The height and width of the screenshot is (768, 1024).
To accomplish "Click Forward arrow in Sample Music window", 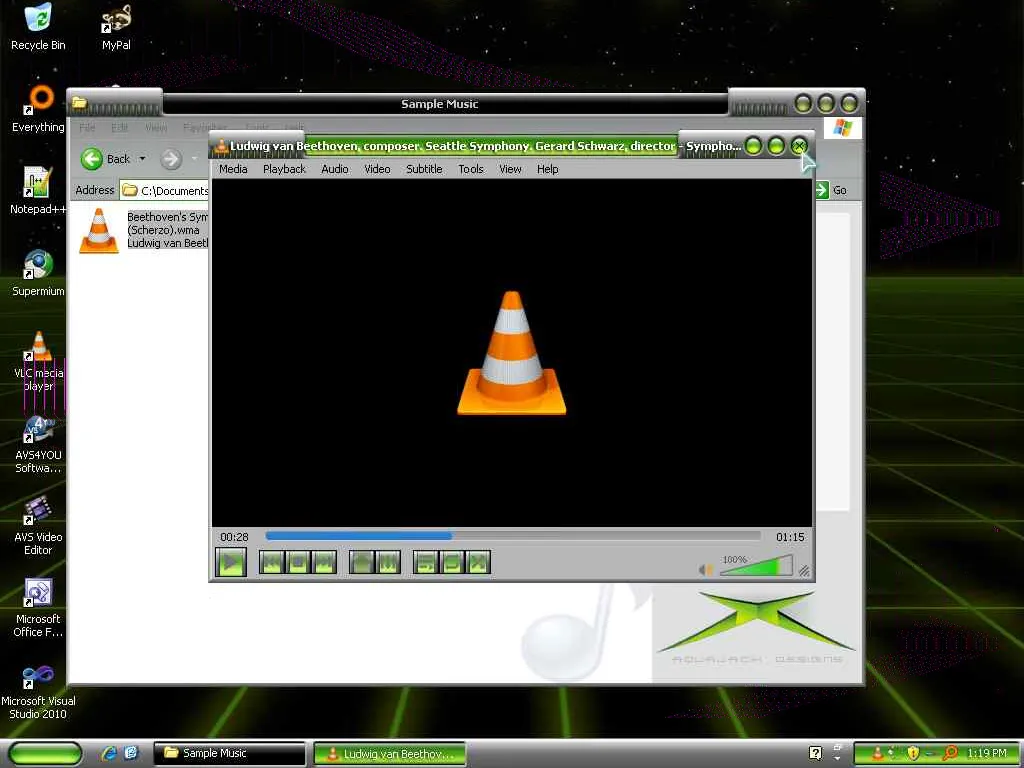I will click(170, 159).
